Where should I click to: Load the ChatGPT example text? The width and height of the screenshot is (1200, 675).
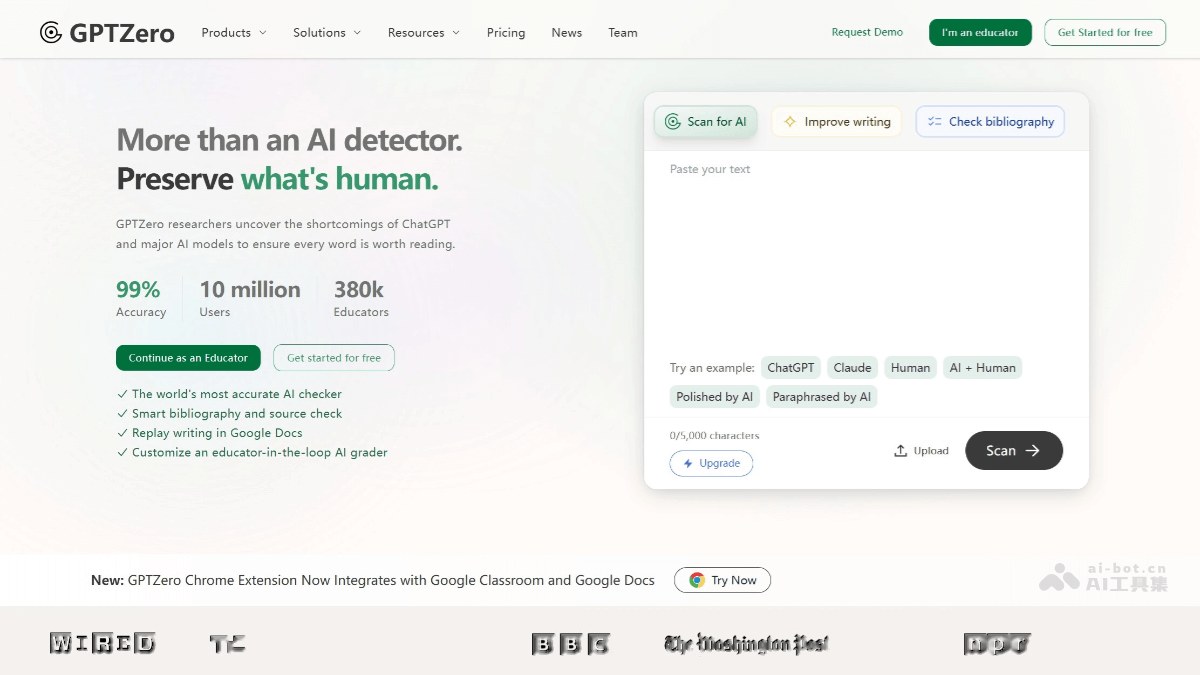790,368
